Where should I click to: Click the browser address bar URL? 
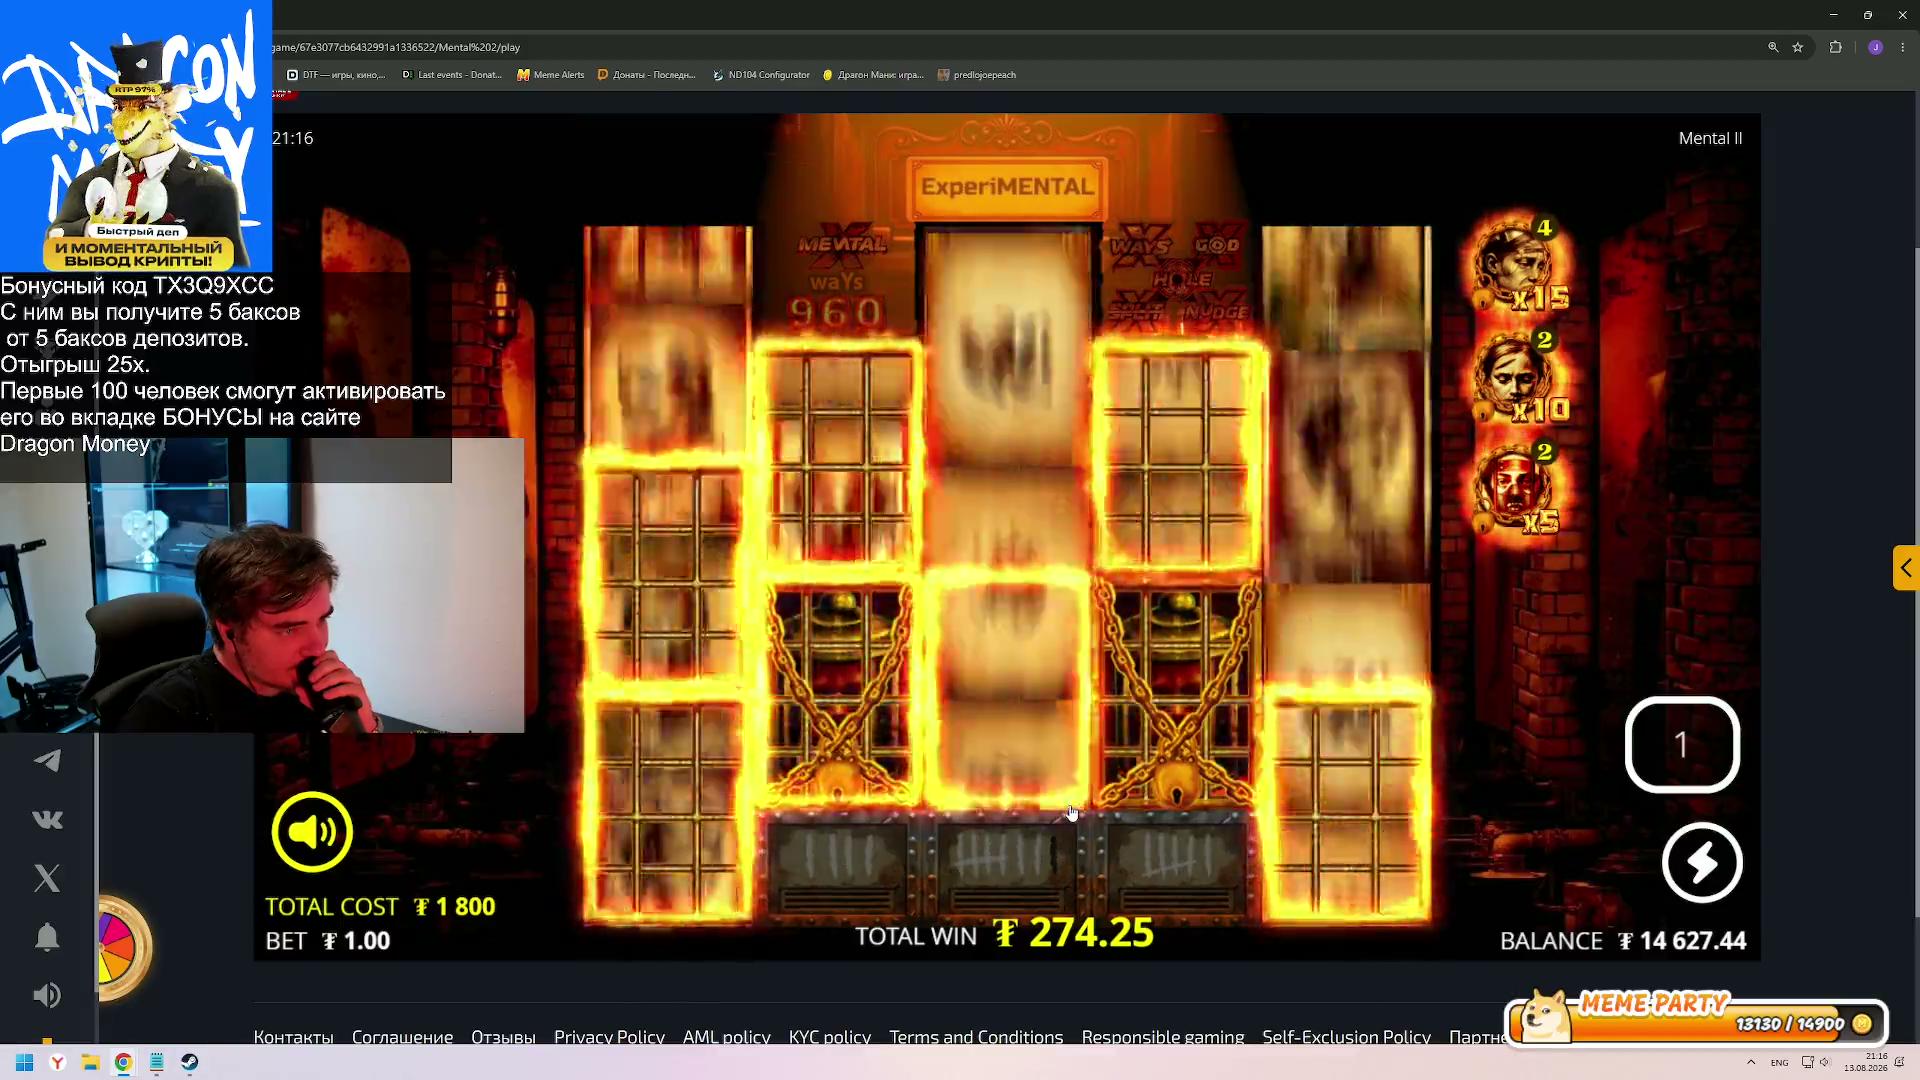click(396, 47)
